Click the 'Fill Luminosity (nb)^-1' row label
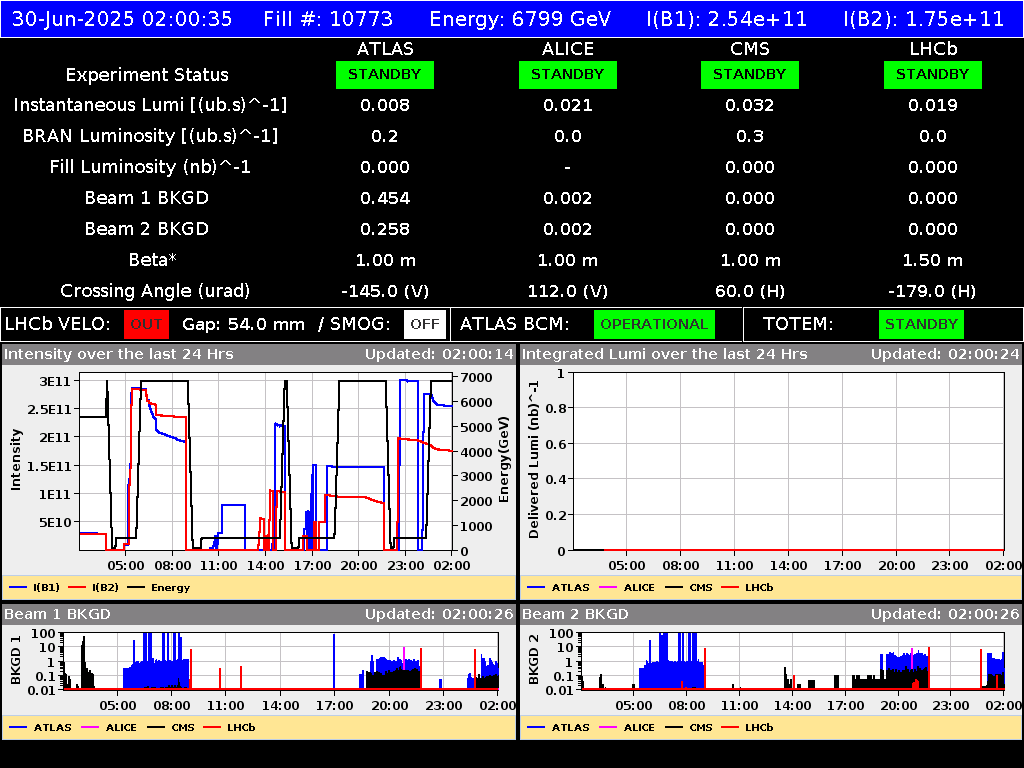 pos(150,167)
